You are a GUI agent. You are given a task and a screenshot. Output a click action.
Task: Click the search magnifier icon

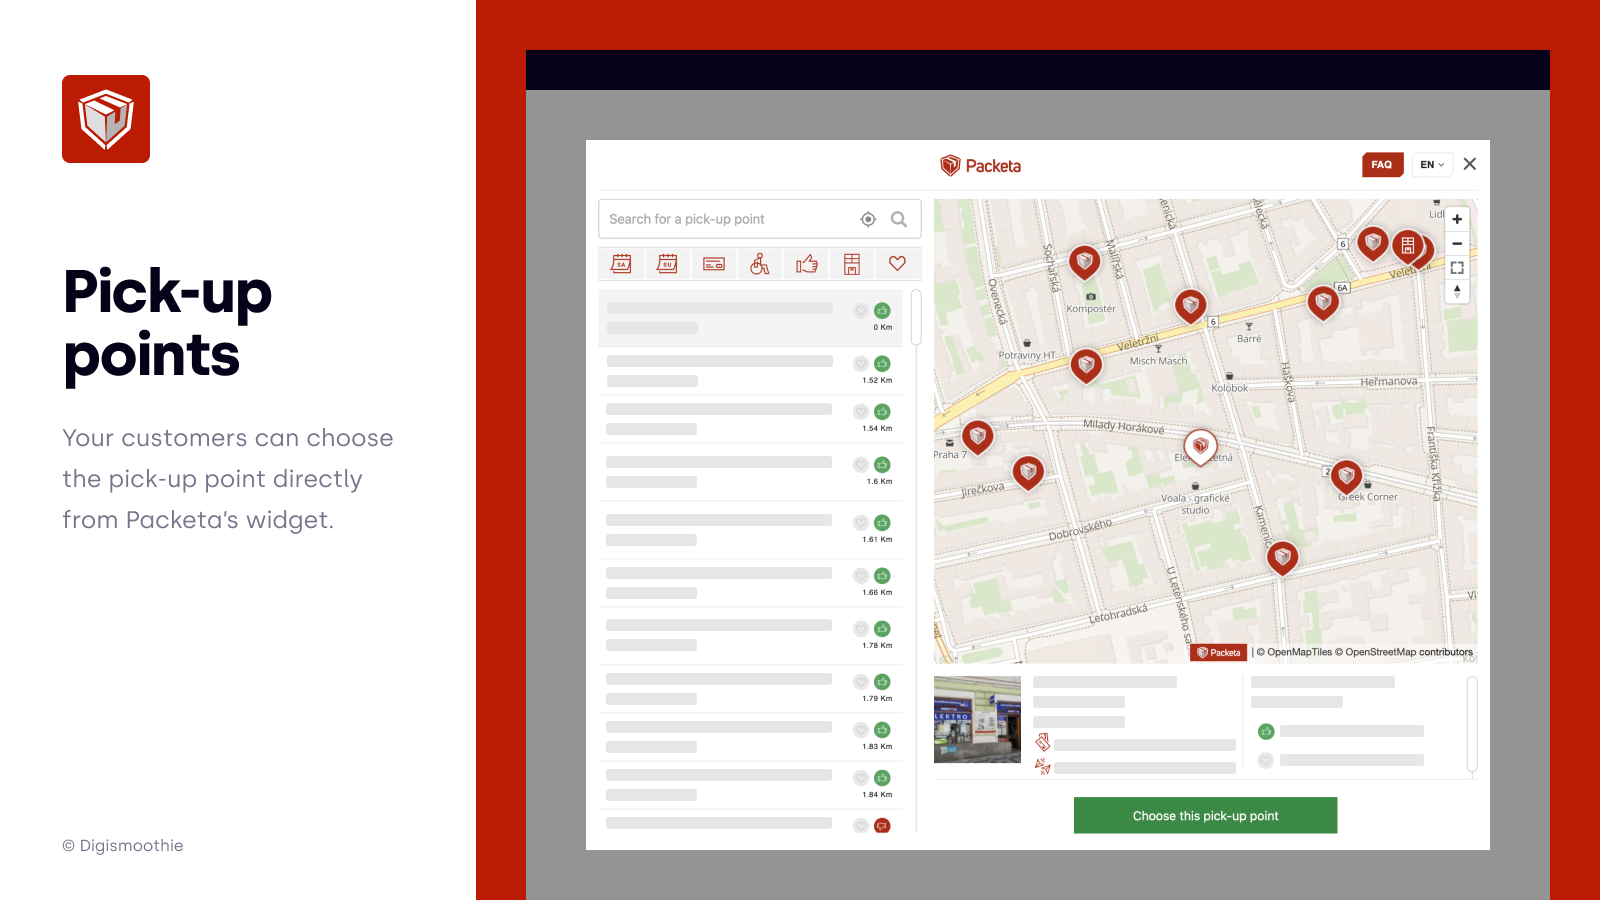pyautogui.click(x=899, y=219)
